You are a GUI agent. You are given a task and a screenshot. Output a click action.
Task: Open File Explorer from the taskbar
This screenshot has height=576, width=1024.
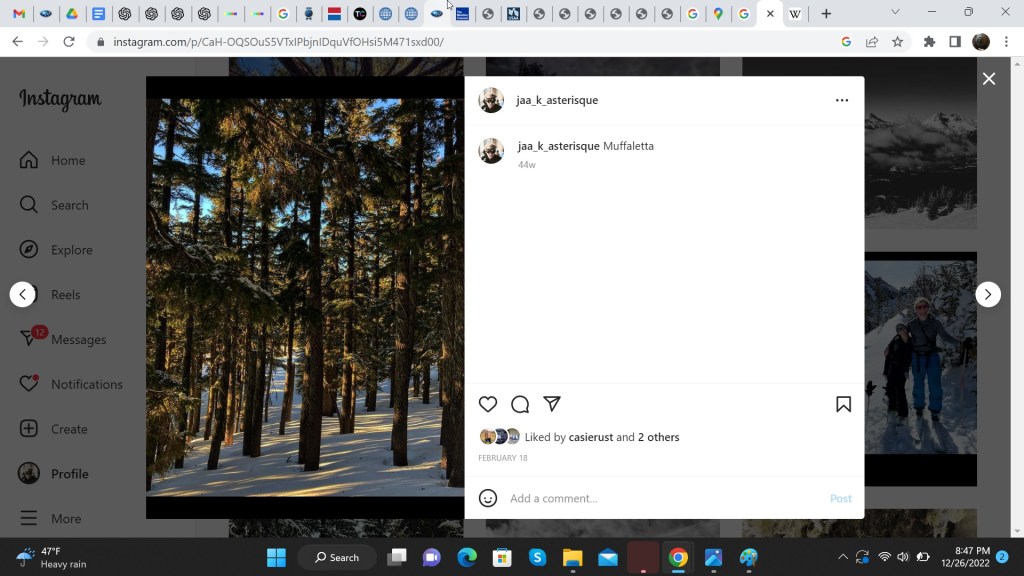(x=572, y=557)
